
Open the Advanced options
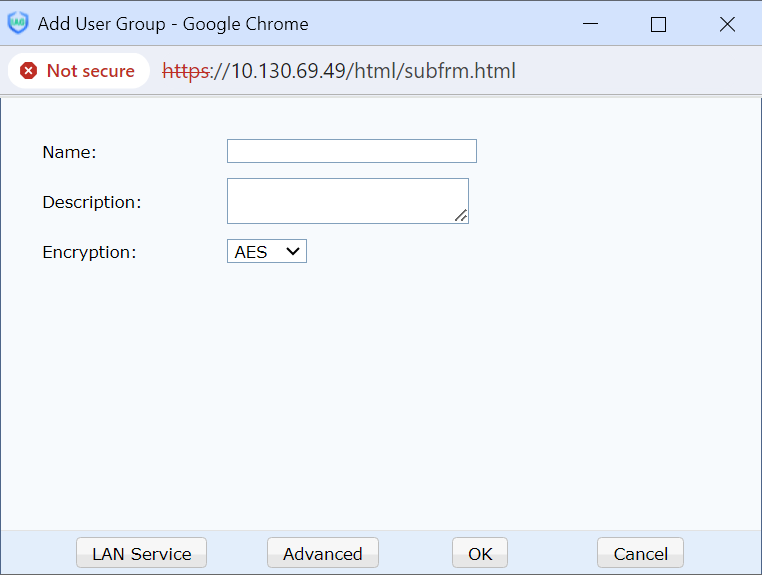tap(322, 553)
